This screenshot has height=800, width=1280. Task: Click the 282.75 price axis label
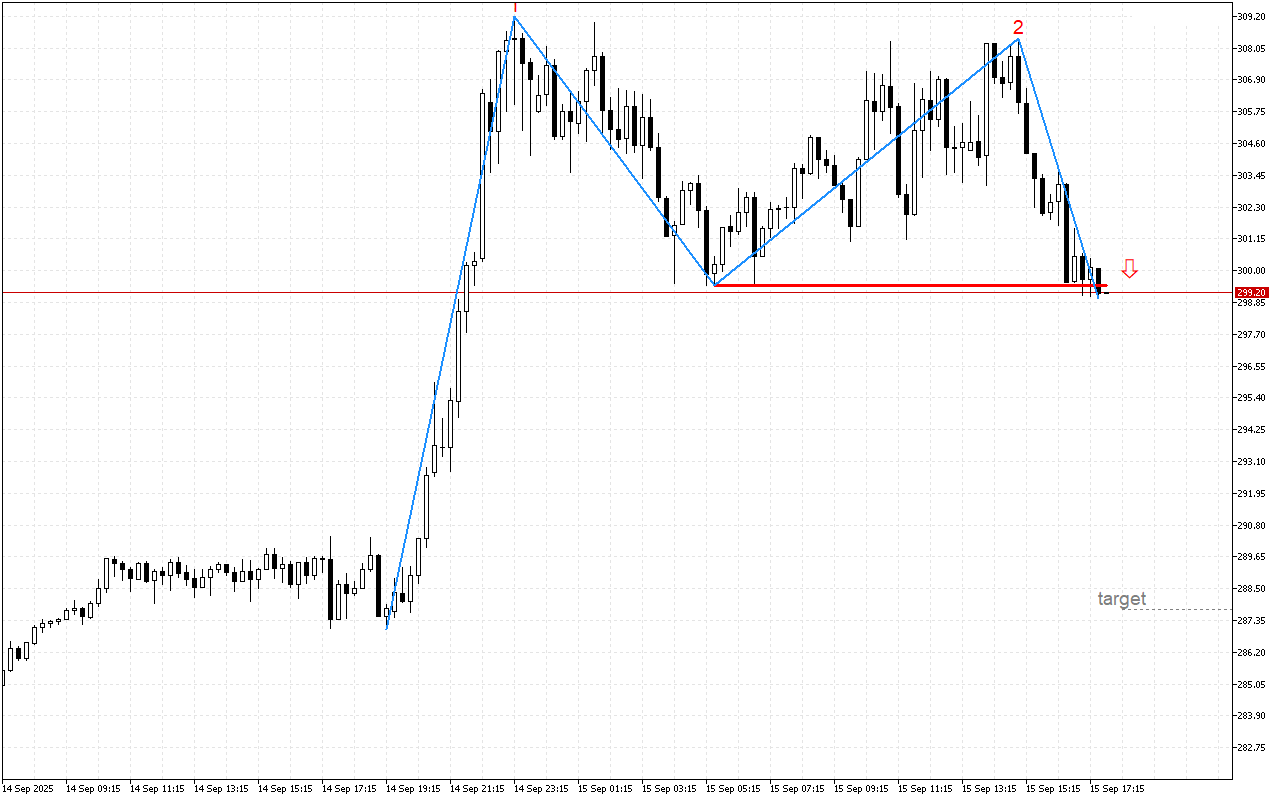[x=1251, y=748]
